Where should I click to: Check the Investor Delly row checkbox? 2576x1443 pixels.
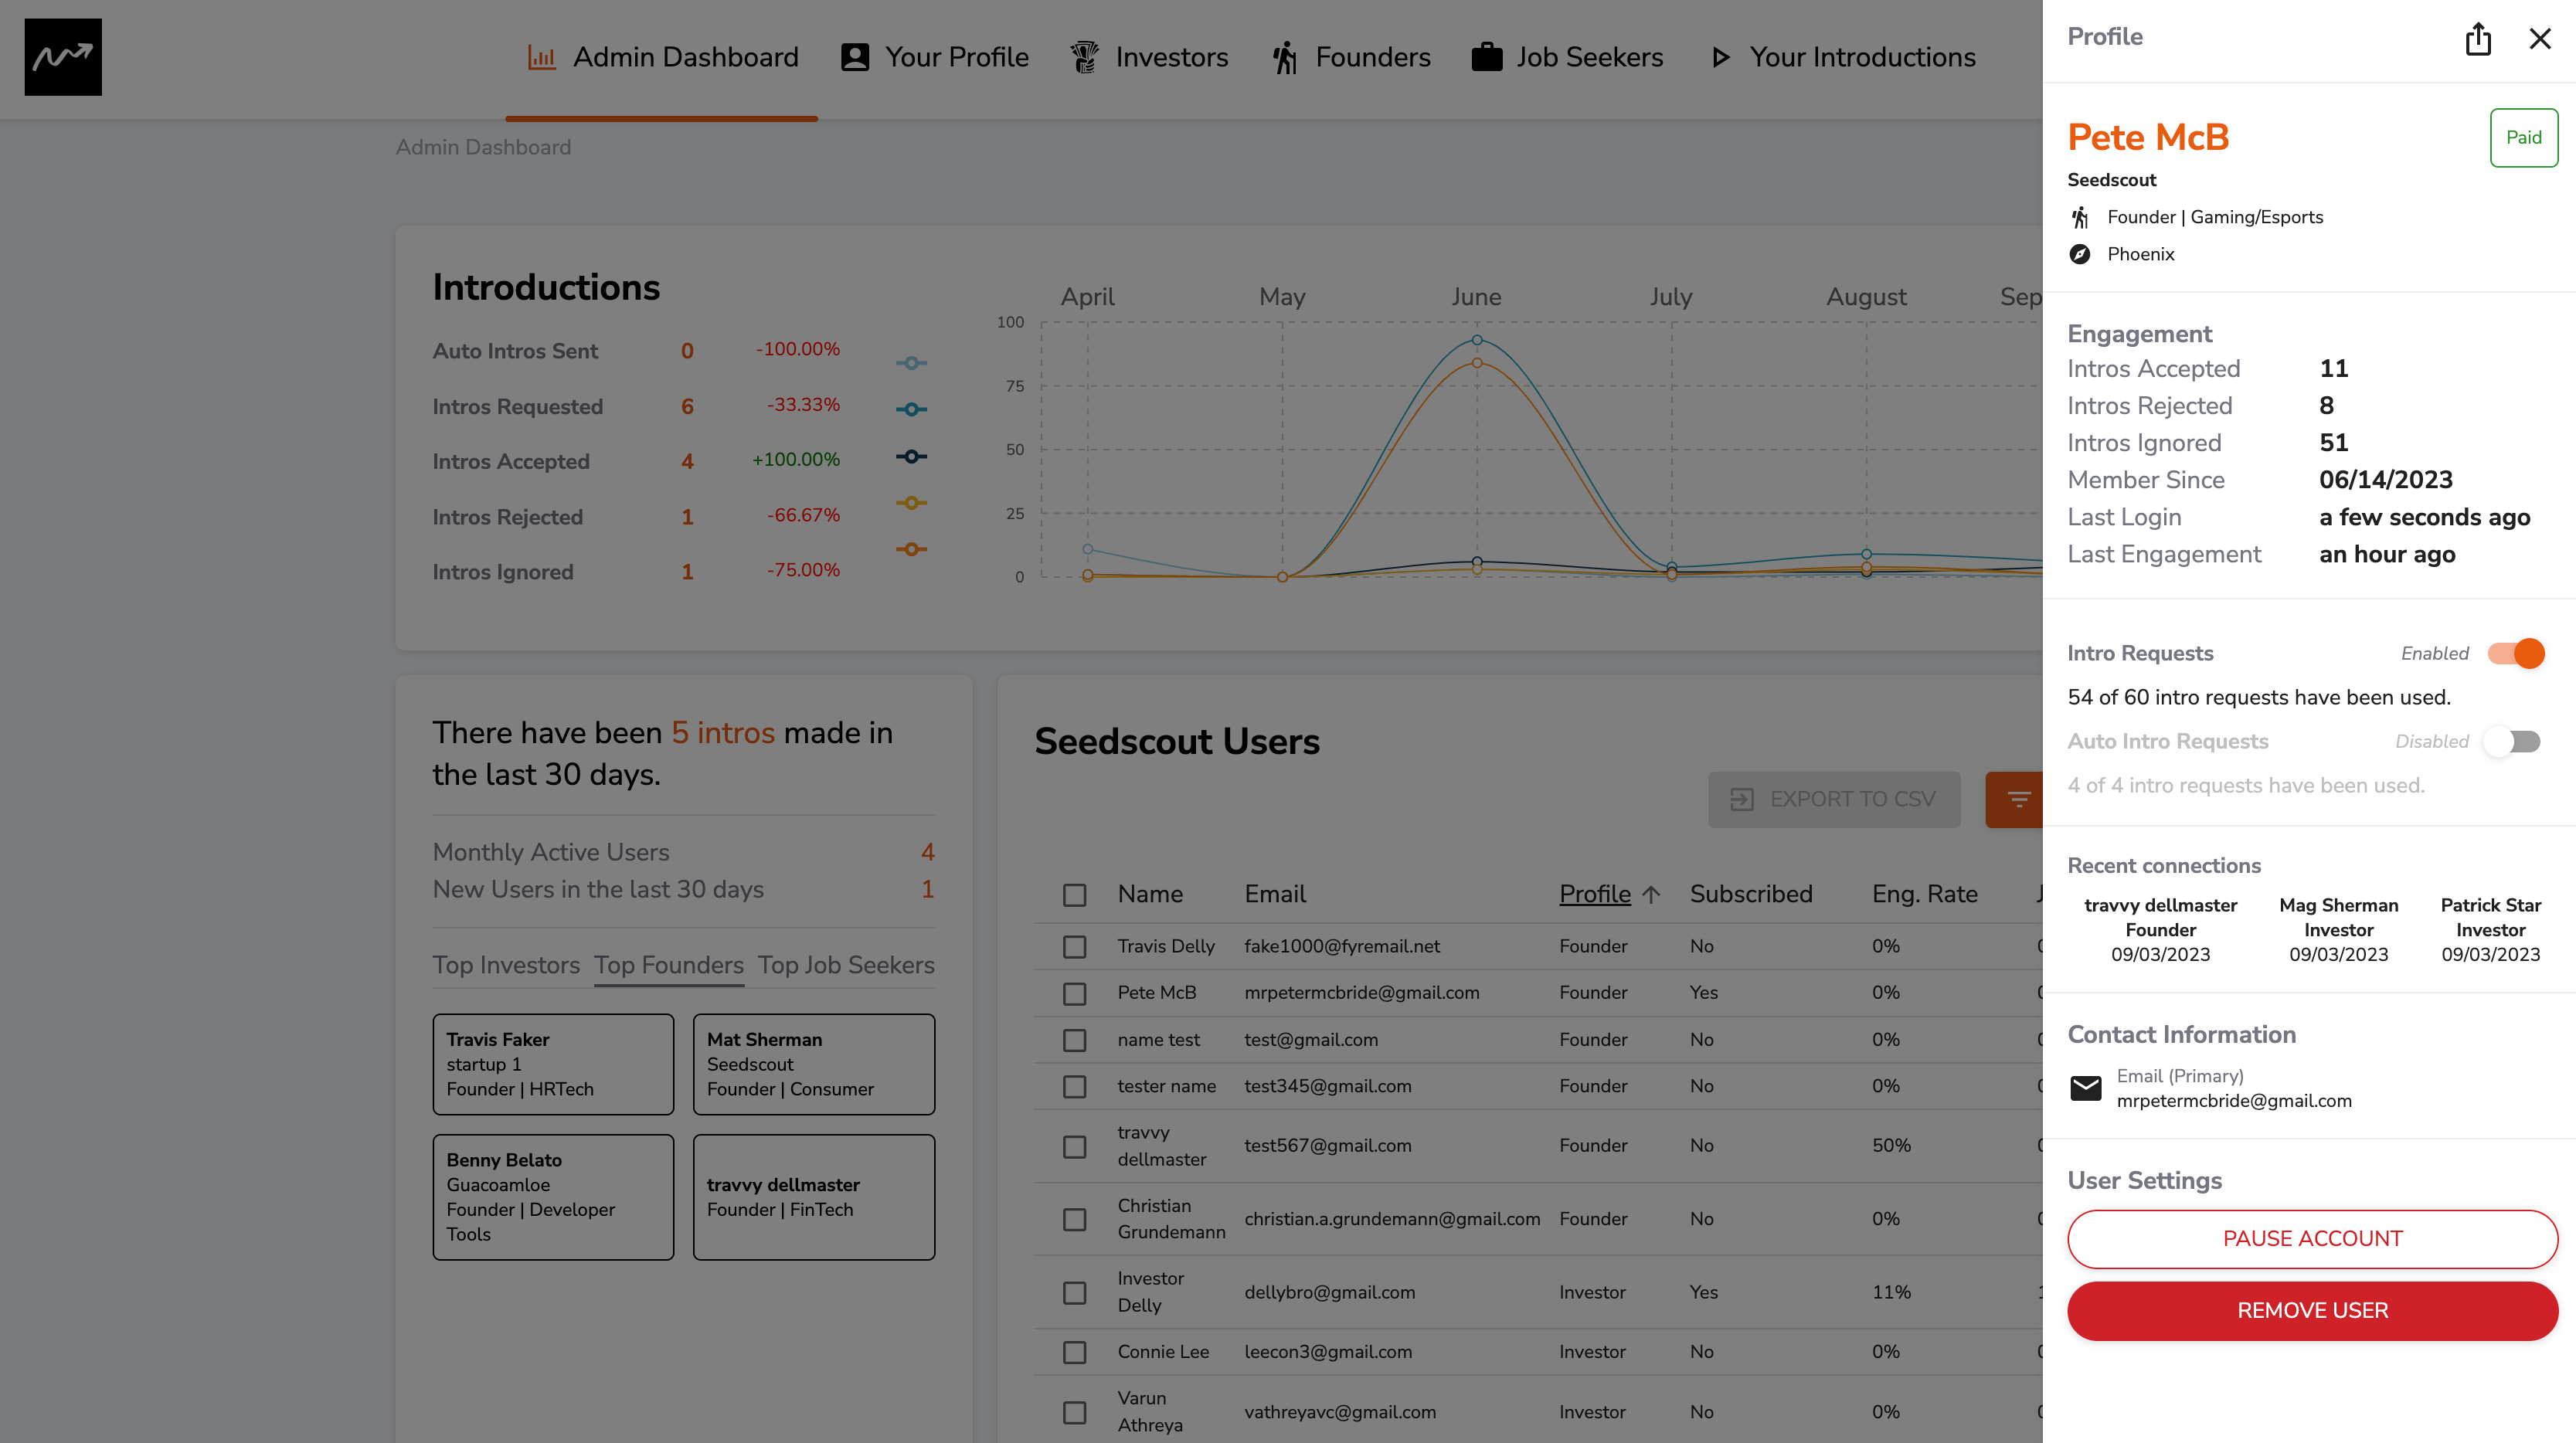[1075, 1293]
